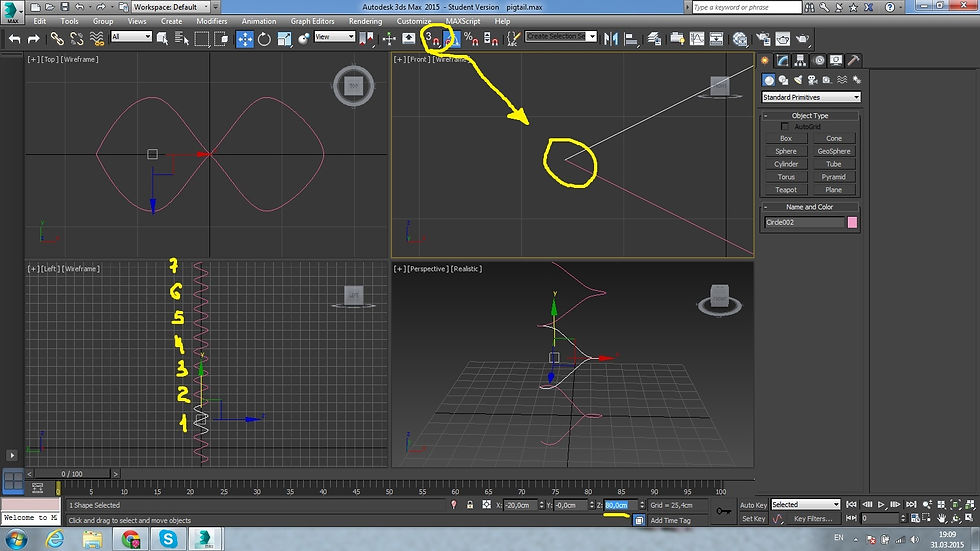Click the Torus primitive button
This screenshot has width=980, height=551.
pos(786,177)
